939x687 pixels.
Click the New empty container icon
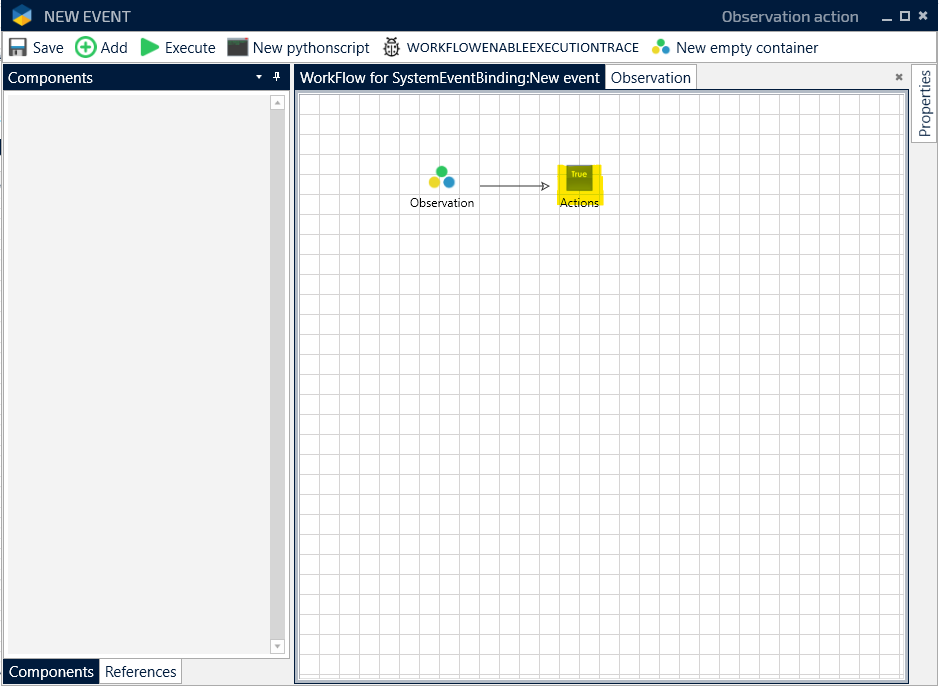click(661, 47)
